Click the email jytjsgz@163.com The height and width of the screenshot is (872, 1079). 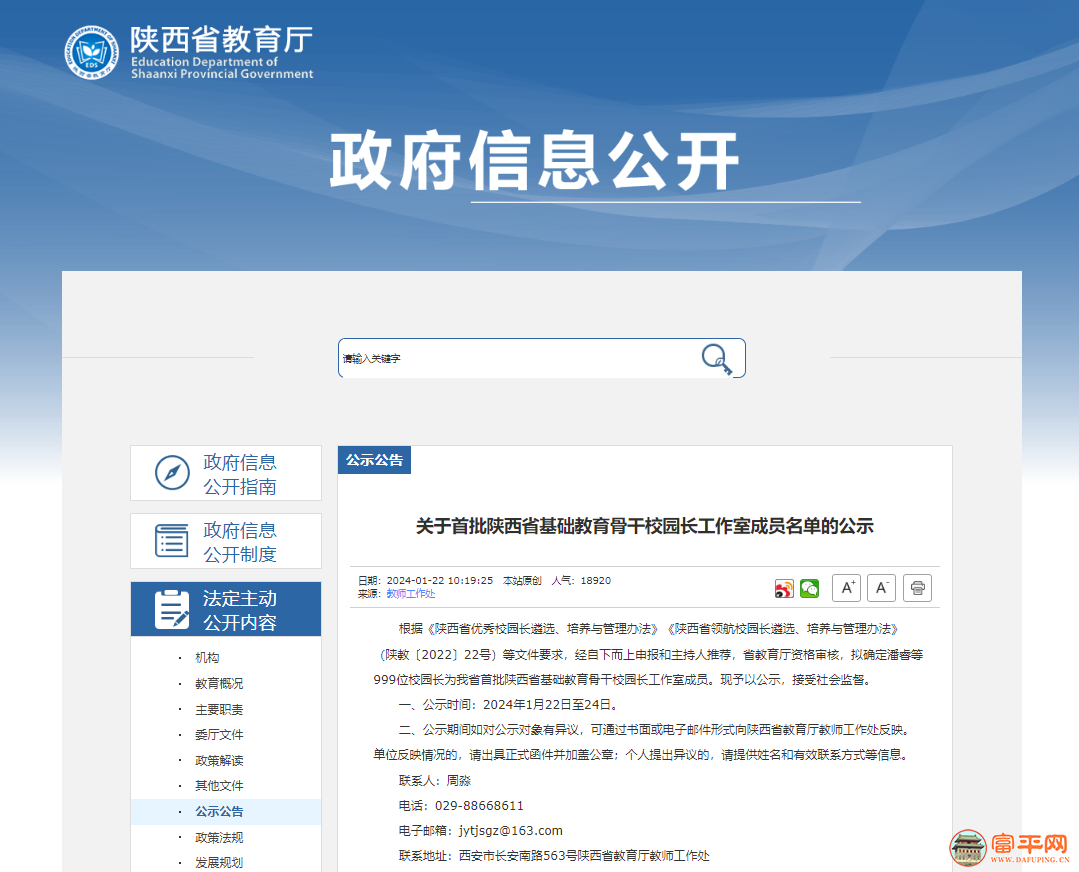(x=511, y=831)
